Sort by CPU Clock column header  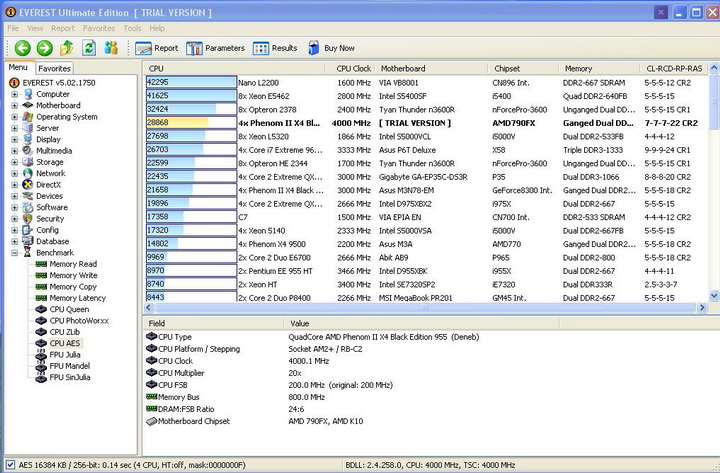click(350, 68)
